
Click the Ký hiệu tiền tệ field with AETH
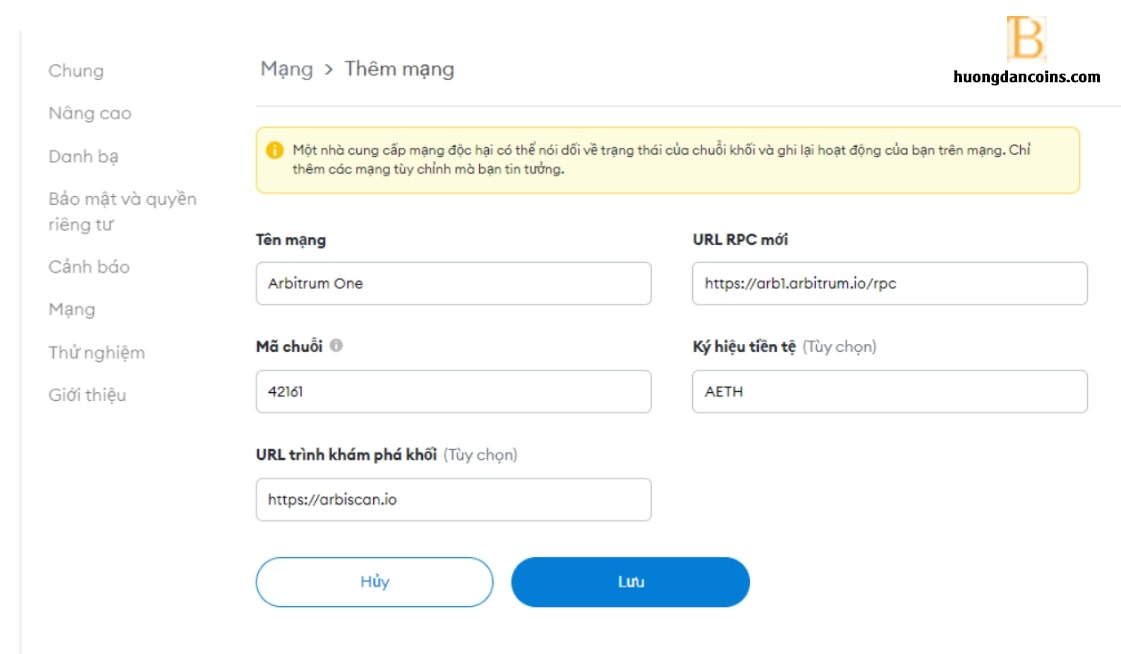[x=889, y=391]
